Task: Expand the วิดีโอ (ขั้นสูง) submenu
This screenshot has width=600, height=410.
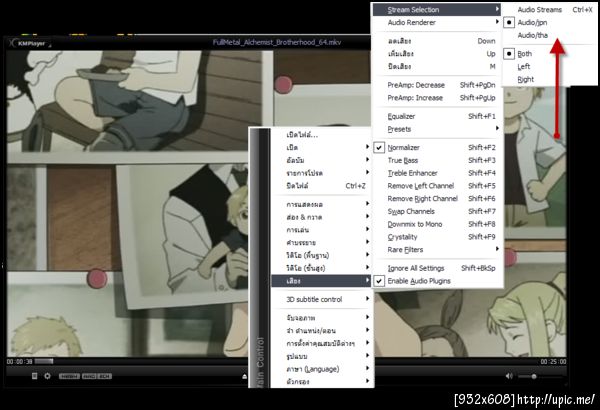Action: tap(321, 268)
